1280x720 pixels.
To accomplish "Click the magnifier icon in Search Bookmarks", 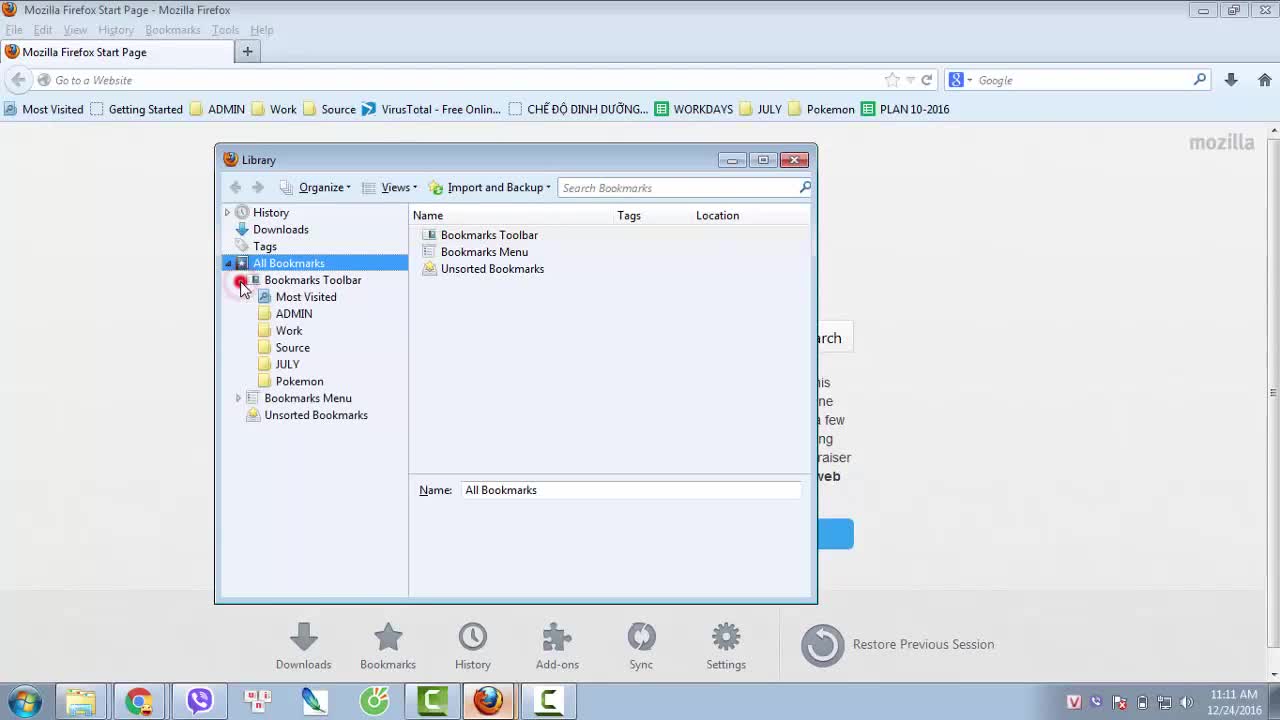I will [x=805, y=187].
